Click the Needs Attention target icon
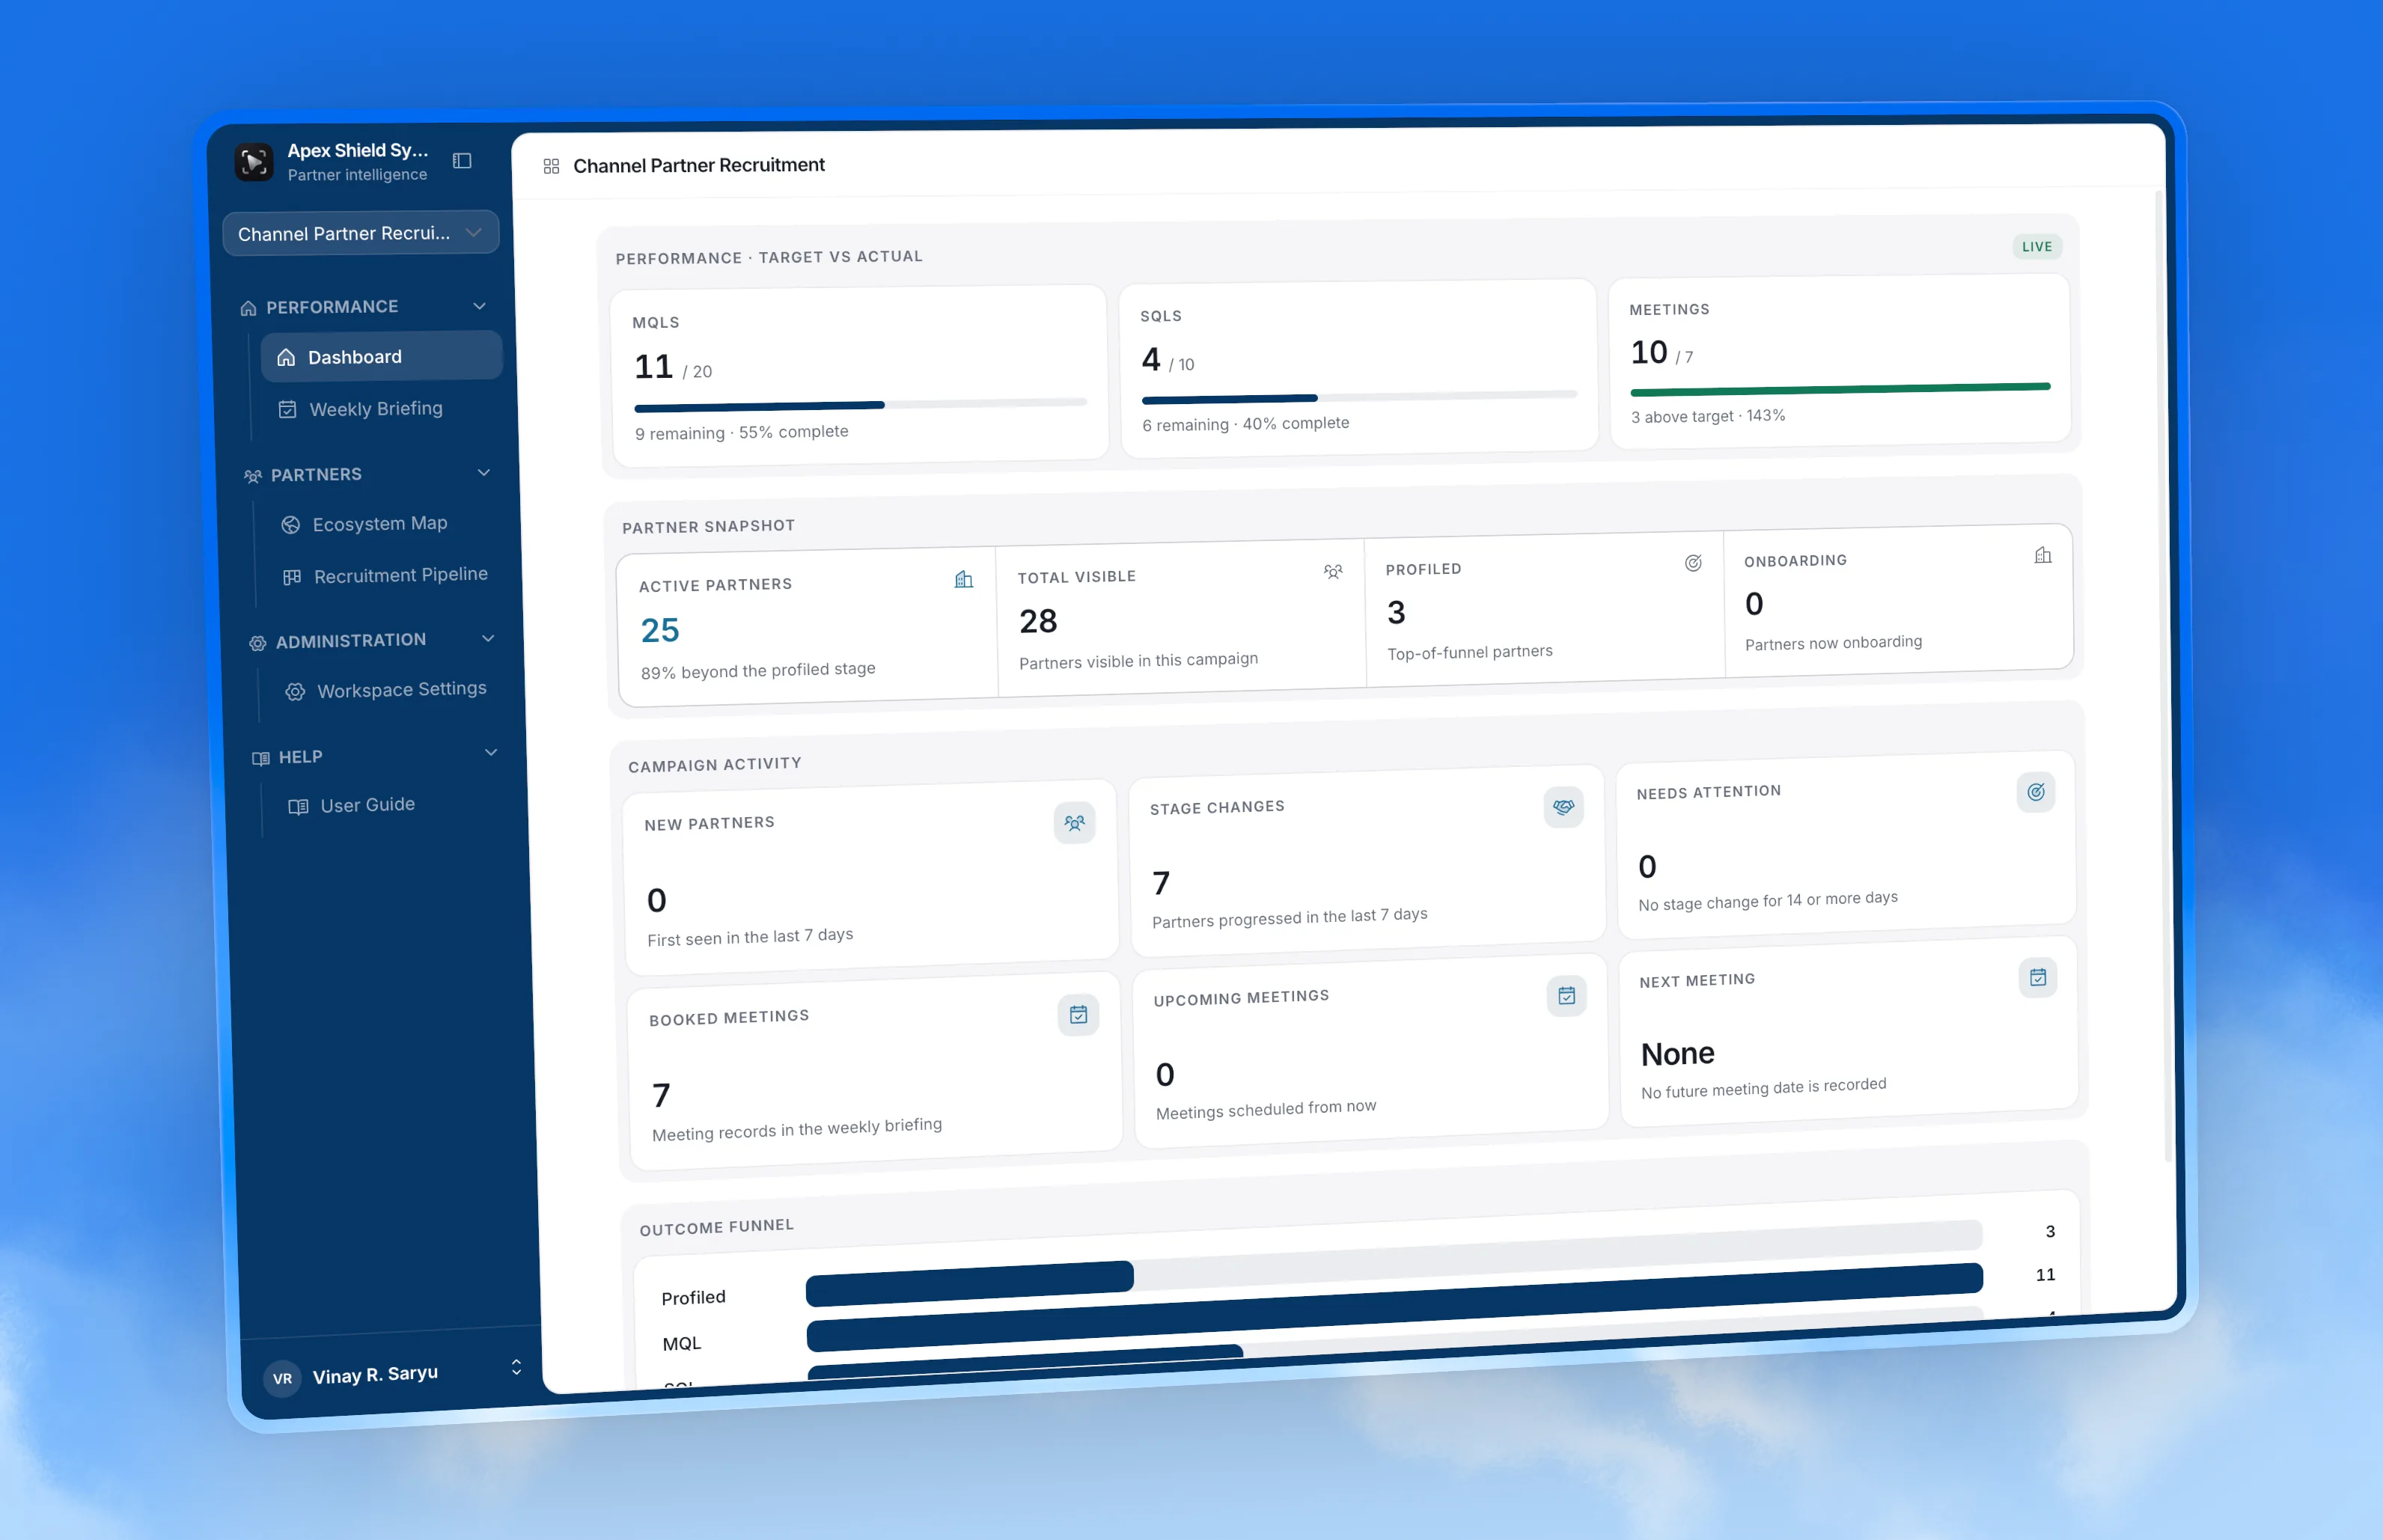This screenshot has width=2383, height=1540. pyautogui.click(x=2035, y=792)
